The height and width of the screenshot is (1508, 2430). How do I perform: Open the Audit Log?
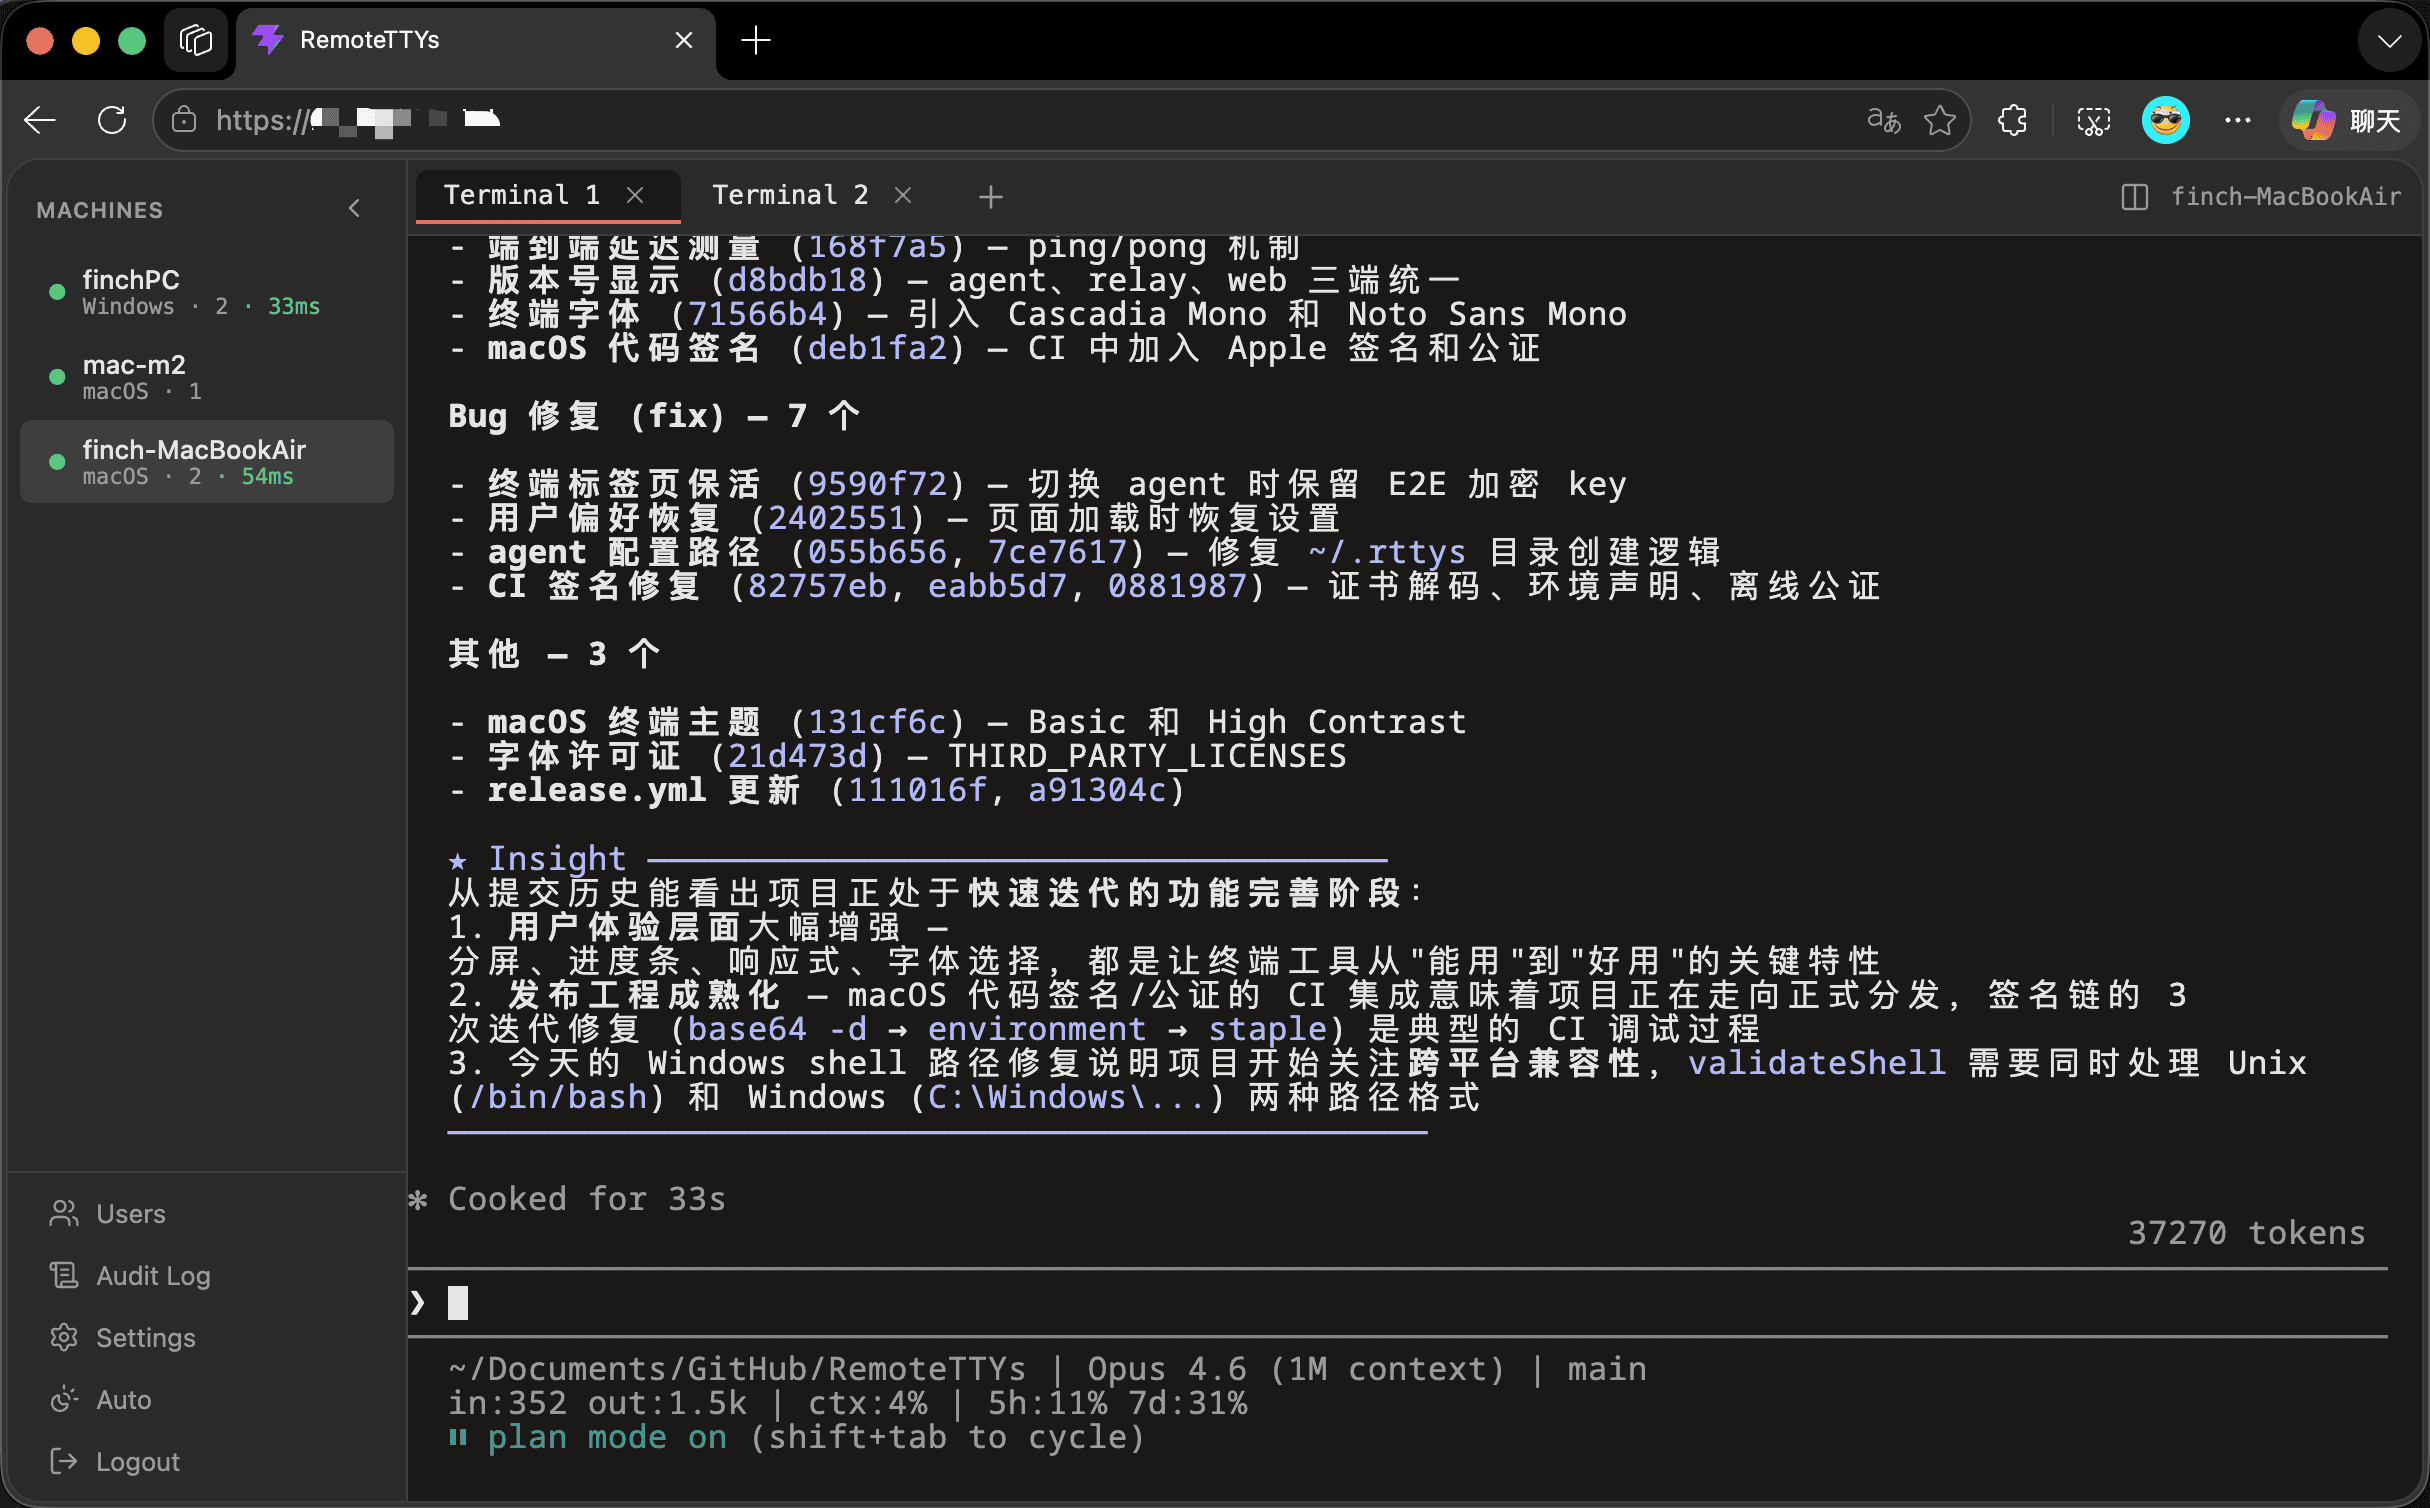[130, 1276]
